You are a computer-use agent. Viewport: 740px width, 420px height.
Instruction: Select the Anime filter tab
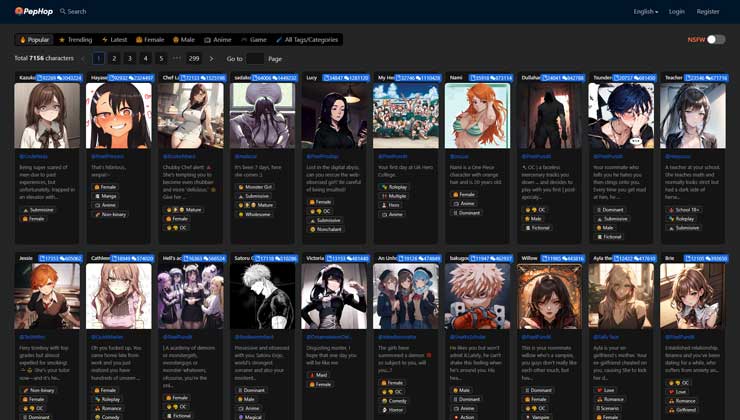[218, 40]
